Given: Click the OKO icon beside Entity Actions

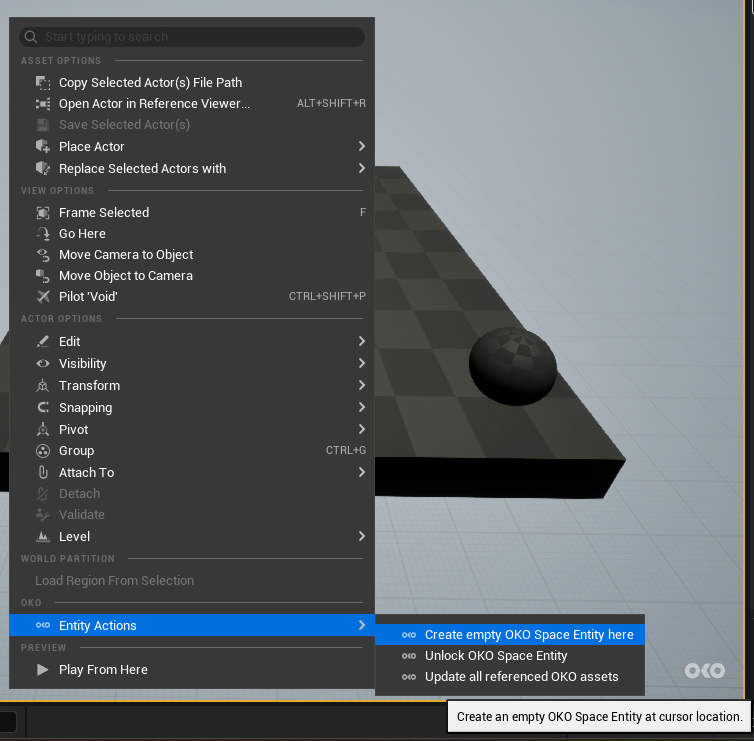Looking at the screenshot, I should coord(43,625).
